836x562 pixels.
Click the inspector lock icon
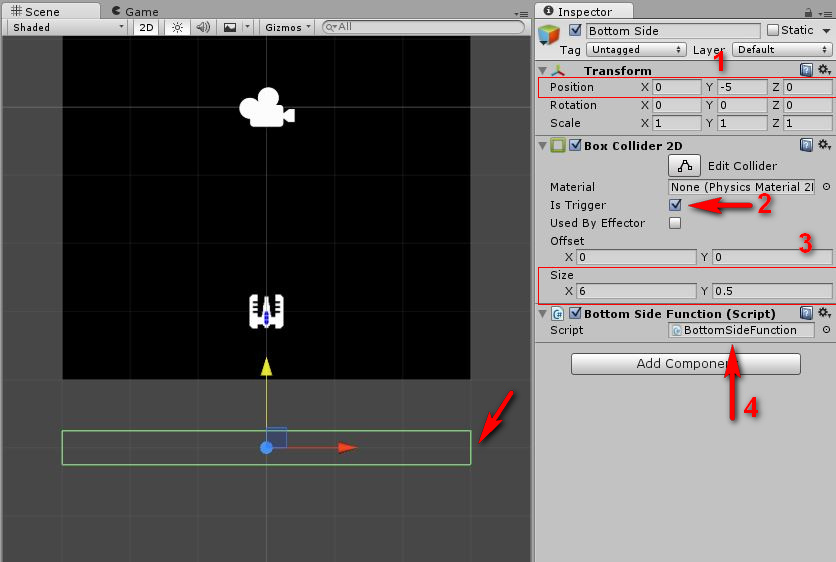tap(808, 12)
